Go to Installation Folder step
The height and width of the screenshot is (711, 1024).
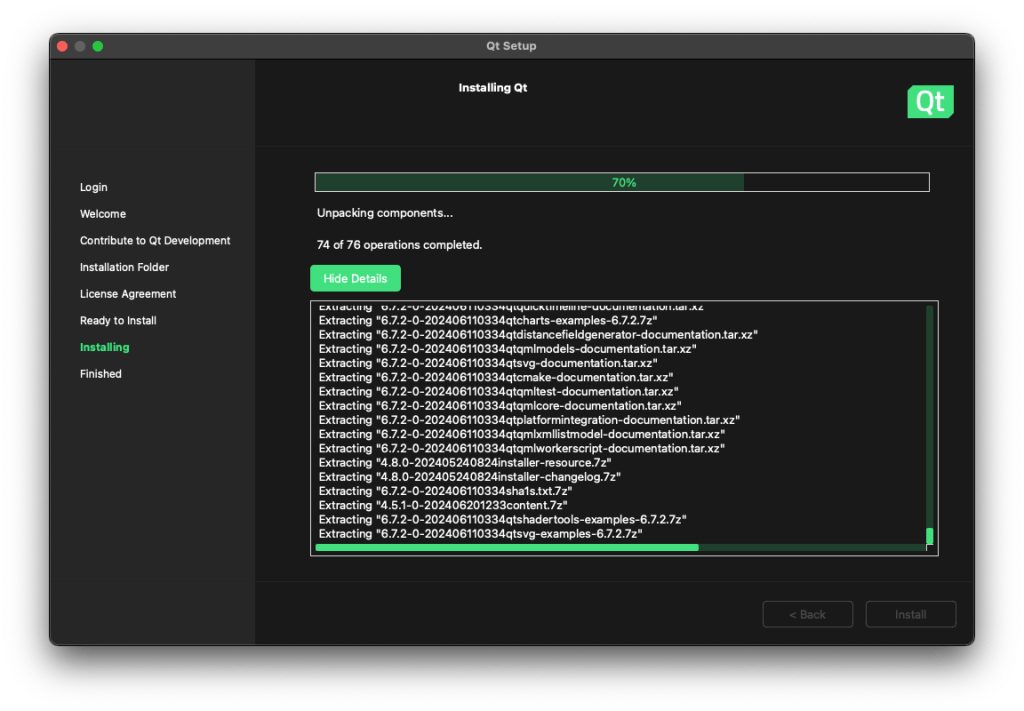tap(124, 267)
